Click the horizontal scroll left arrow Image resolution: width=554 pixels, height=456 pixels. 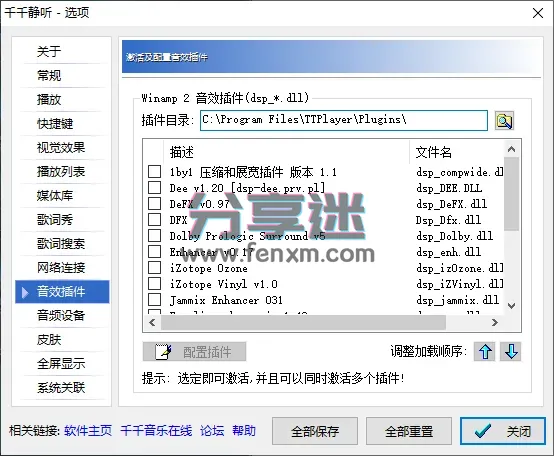pos(152,322)
